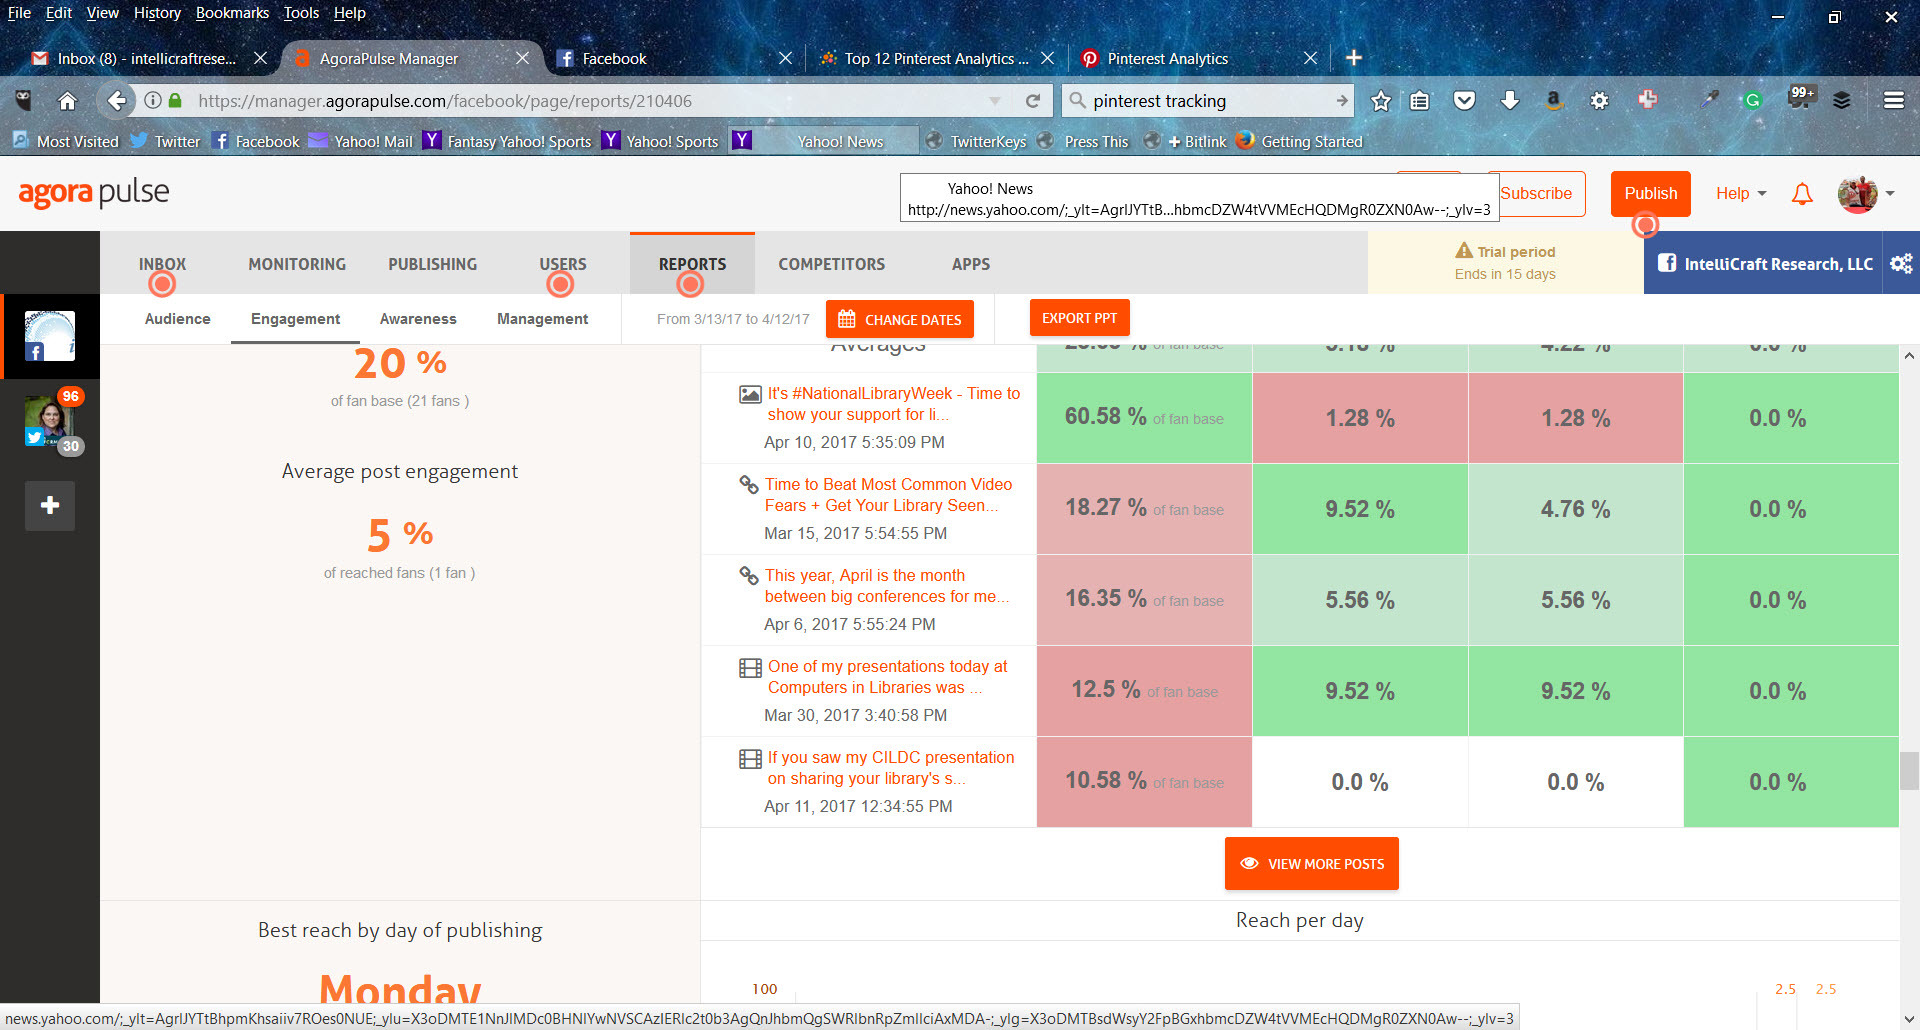Reload the current page
1920x1030 pixels.
1033,101
